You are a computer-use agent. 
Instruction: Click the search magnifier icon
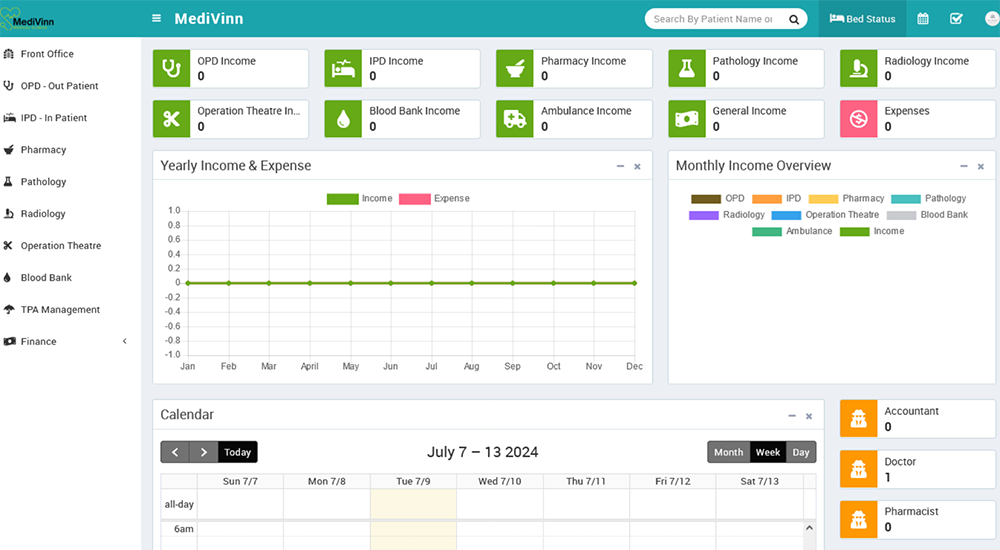coord(794,19)
